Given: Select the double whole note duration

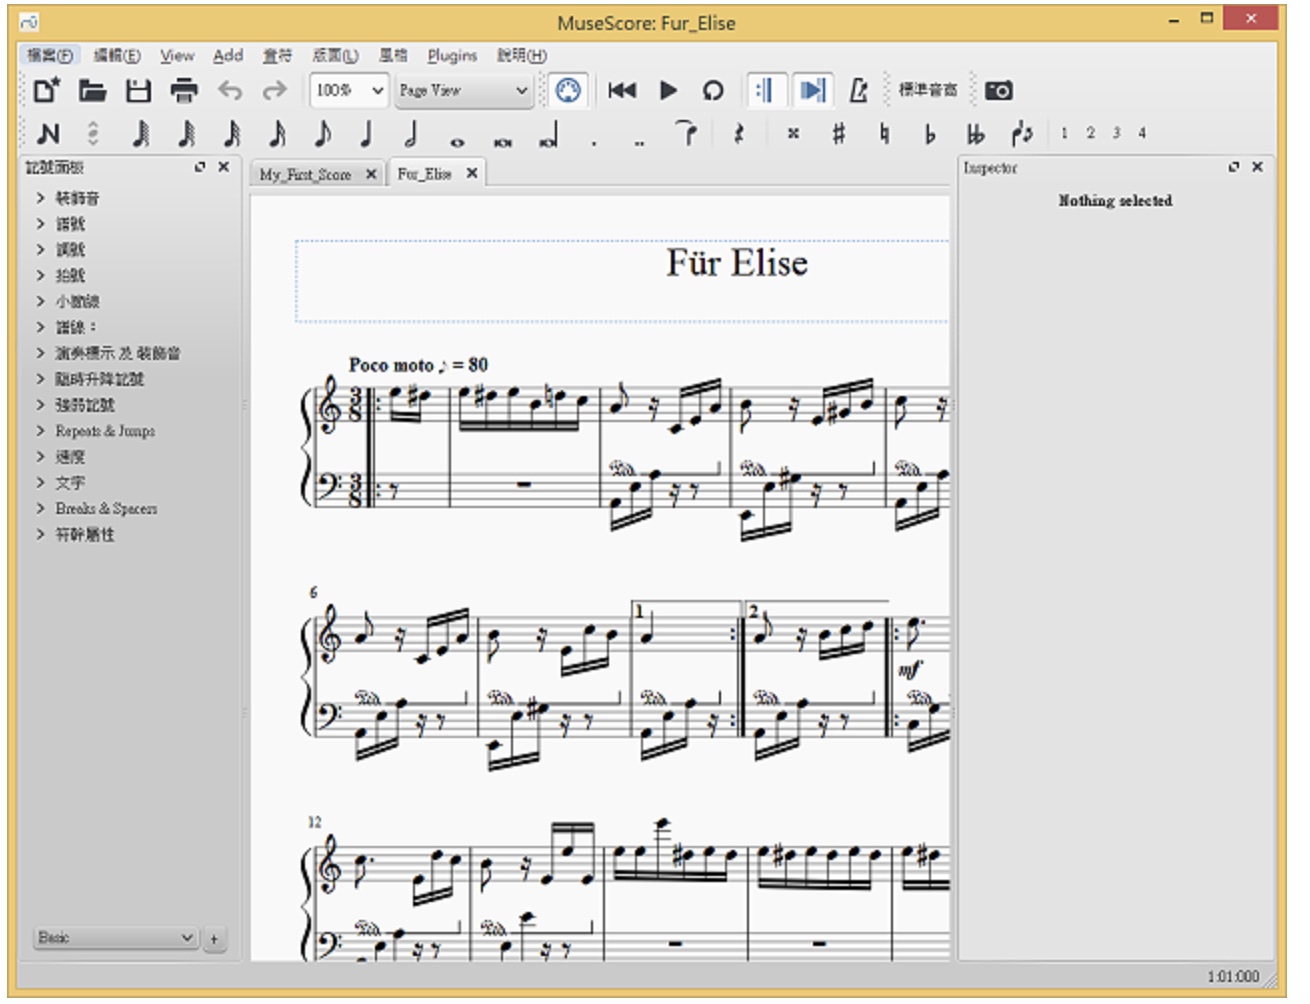Looking at the screenshot, I should click(x=503, y=142).
